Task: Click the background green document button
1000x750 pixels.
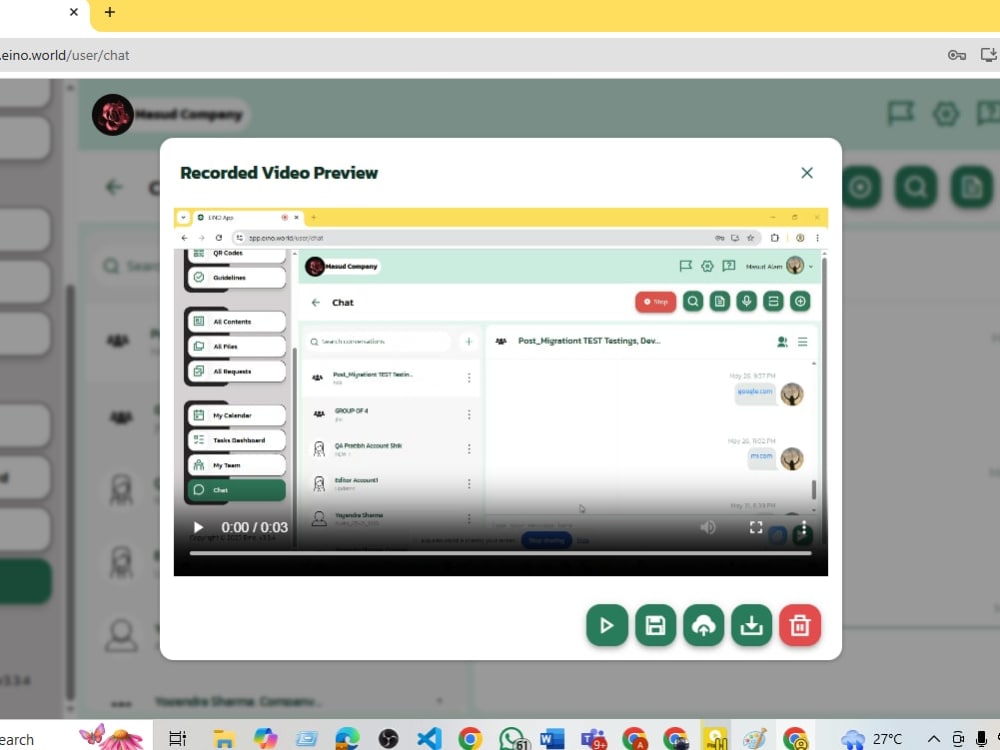Action: click(971, 187)
